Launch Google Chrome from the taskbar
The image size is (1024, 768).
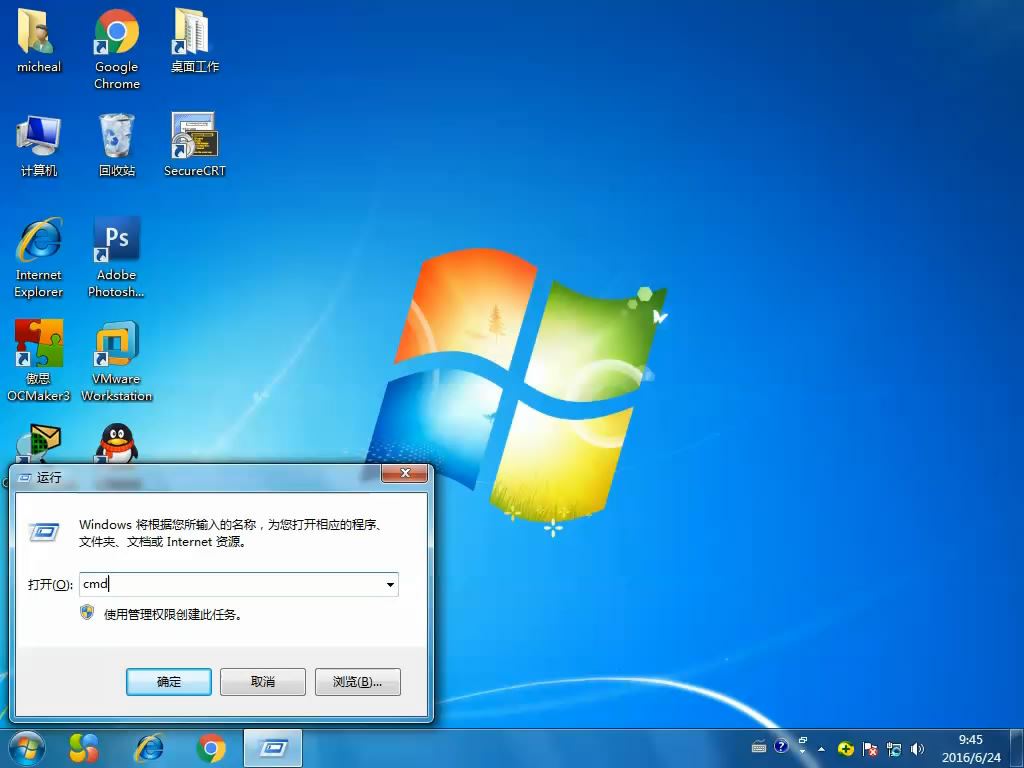click(x=210, y=748)
